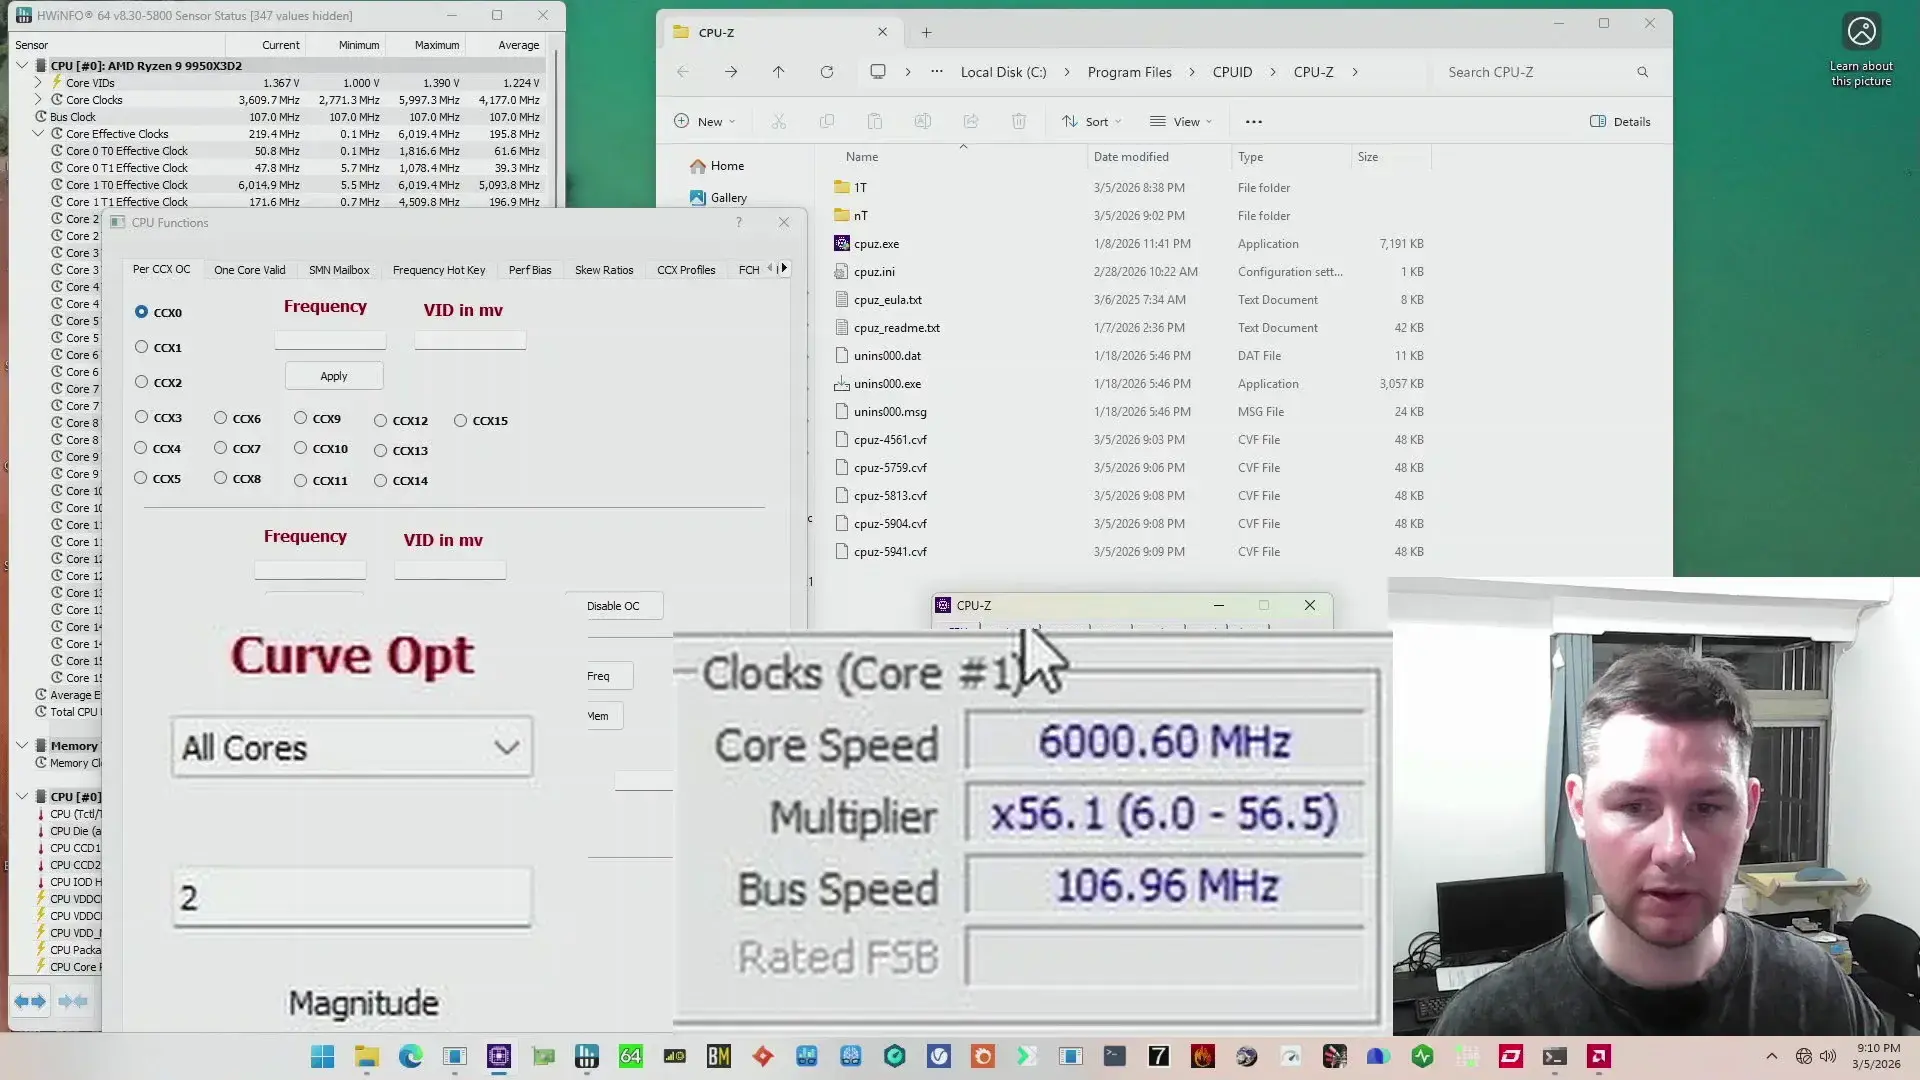This screenshot has width=1920, height=1080.
Task: Click the Disable OC button
Action: point(613,606)
